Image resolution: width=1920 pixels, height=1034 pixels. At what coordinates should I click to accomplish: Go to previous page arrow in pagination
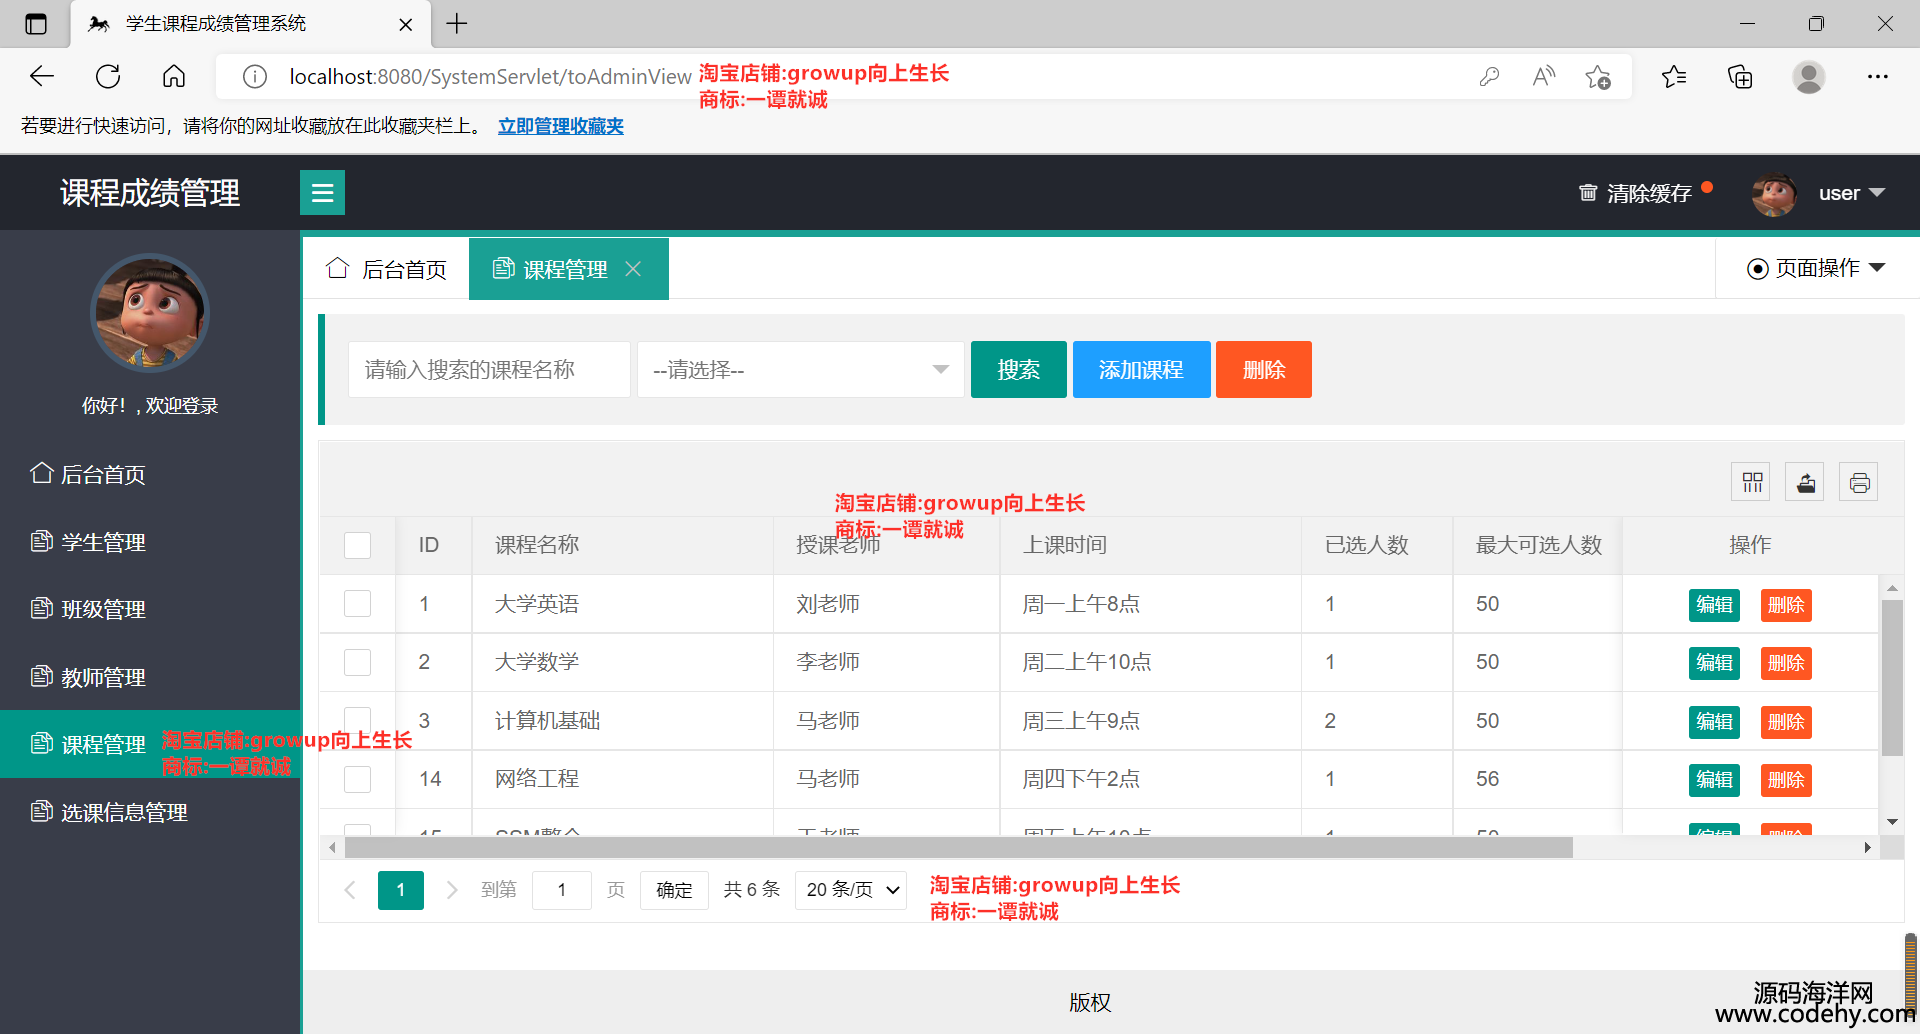350,890
